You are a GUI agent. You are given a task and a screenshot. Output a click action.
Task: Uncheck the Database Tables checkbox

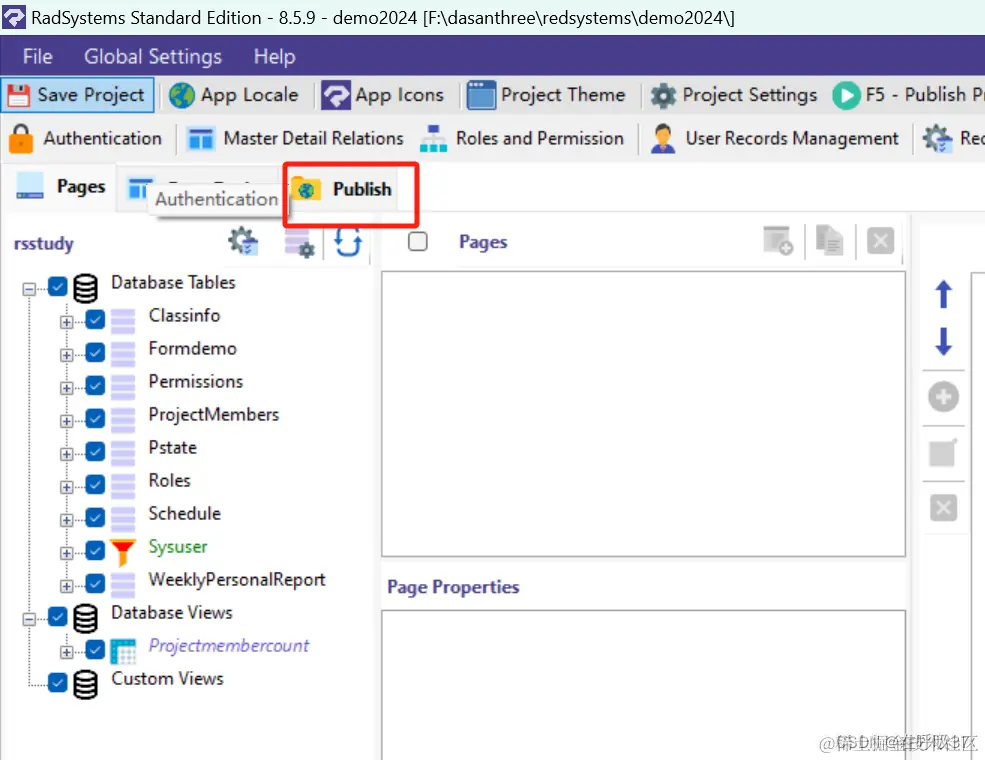pos(57,286)
